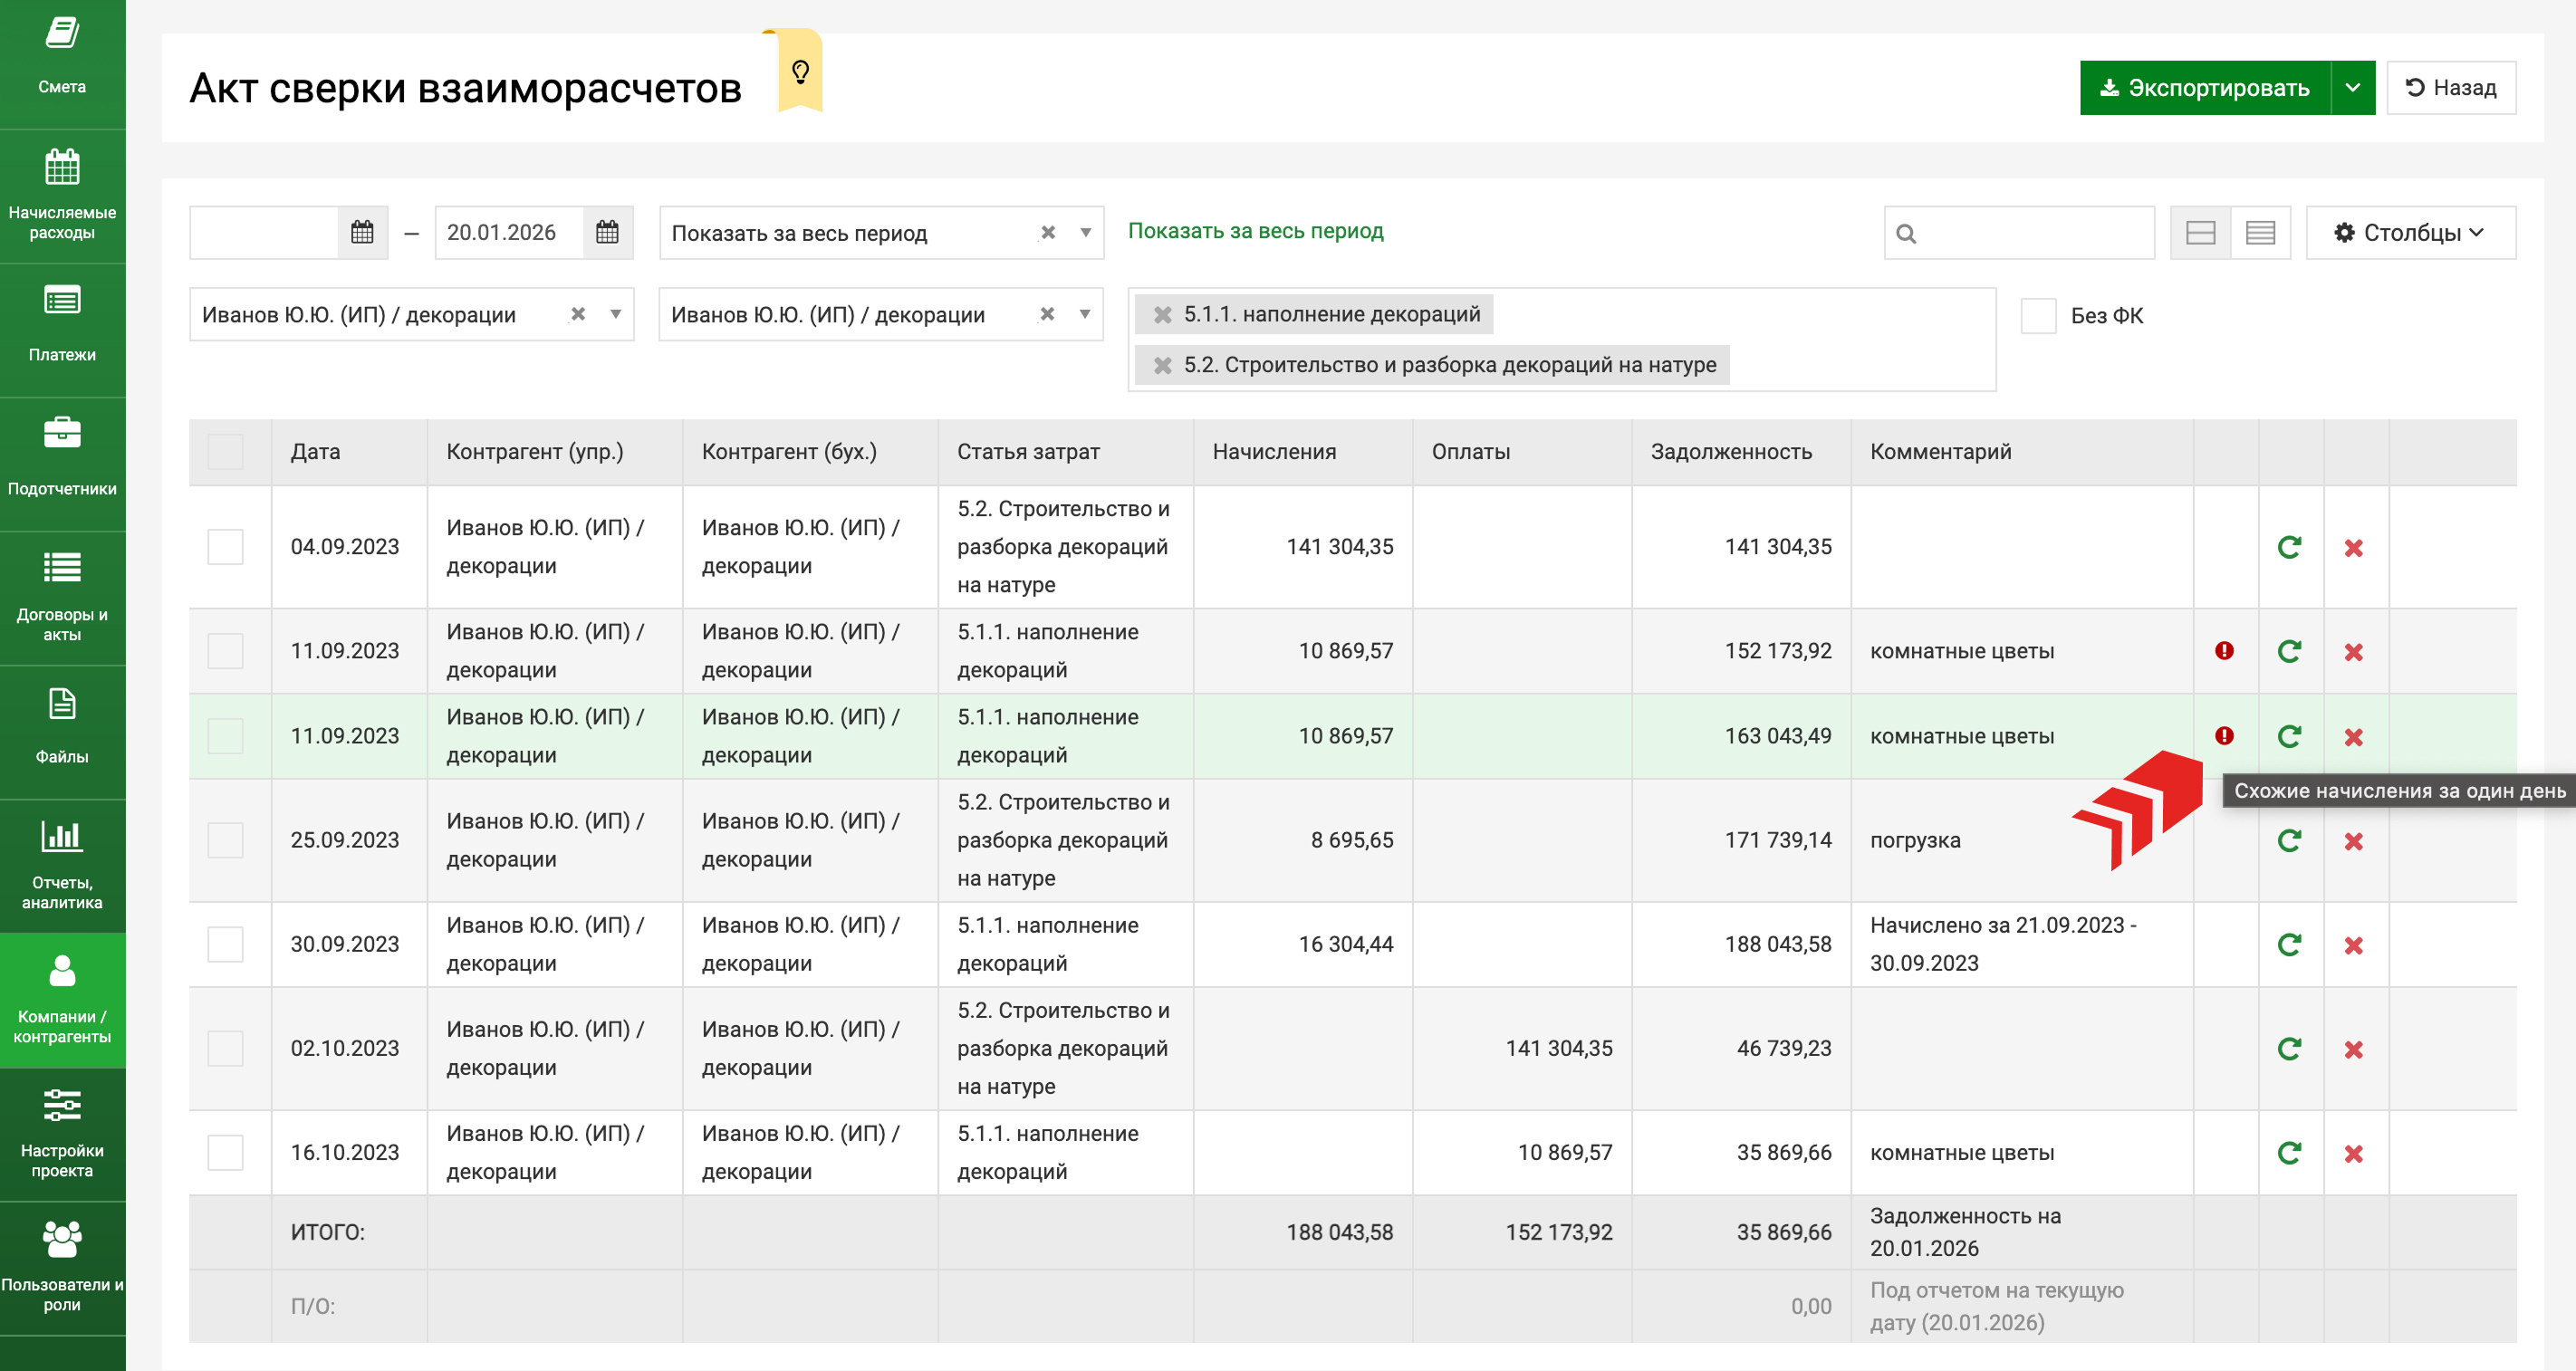Delete the 25.09.2023 row with red cross
Viewport: 2576px width, 1371px height.
[2353, 841]
